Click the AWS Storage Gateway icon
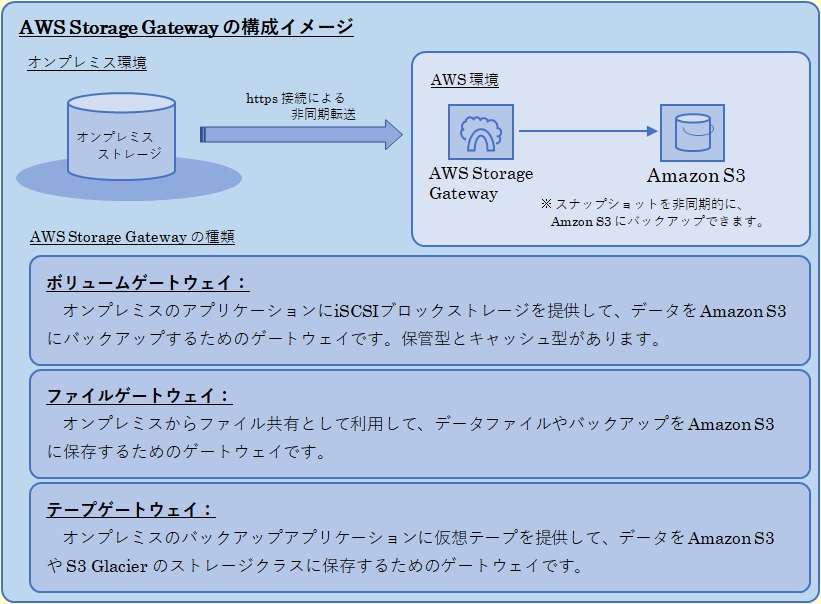This screenshot has height=604, width=821. point(481,132)
